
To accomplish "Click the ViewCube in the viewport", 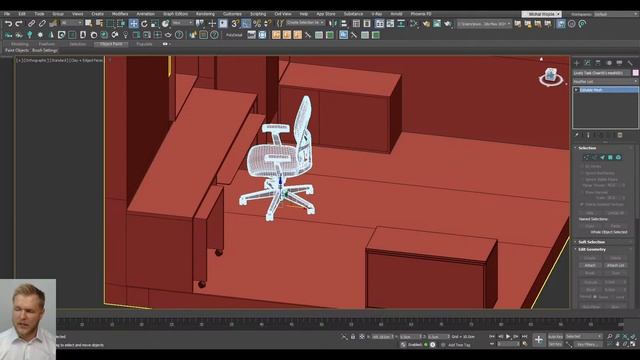I will click(x=551, y=76).
